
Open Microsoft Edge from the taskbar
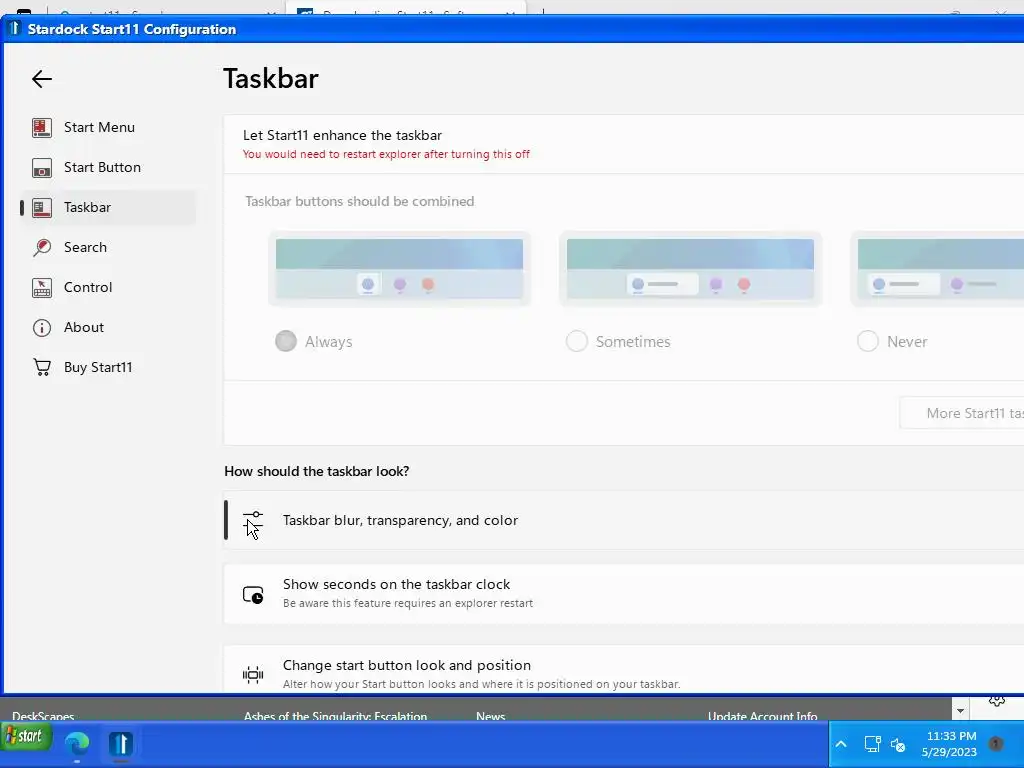[77, 744]
